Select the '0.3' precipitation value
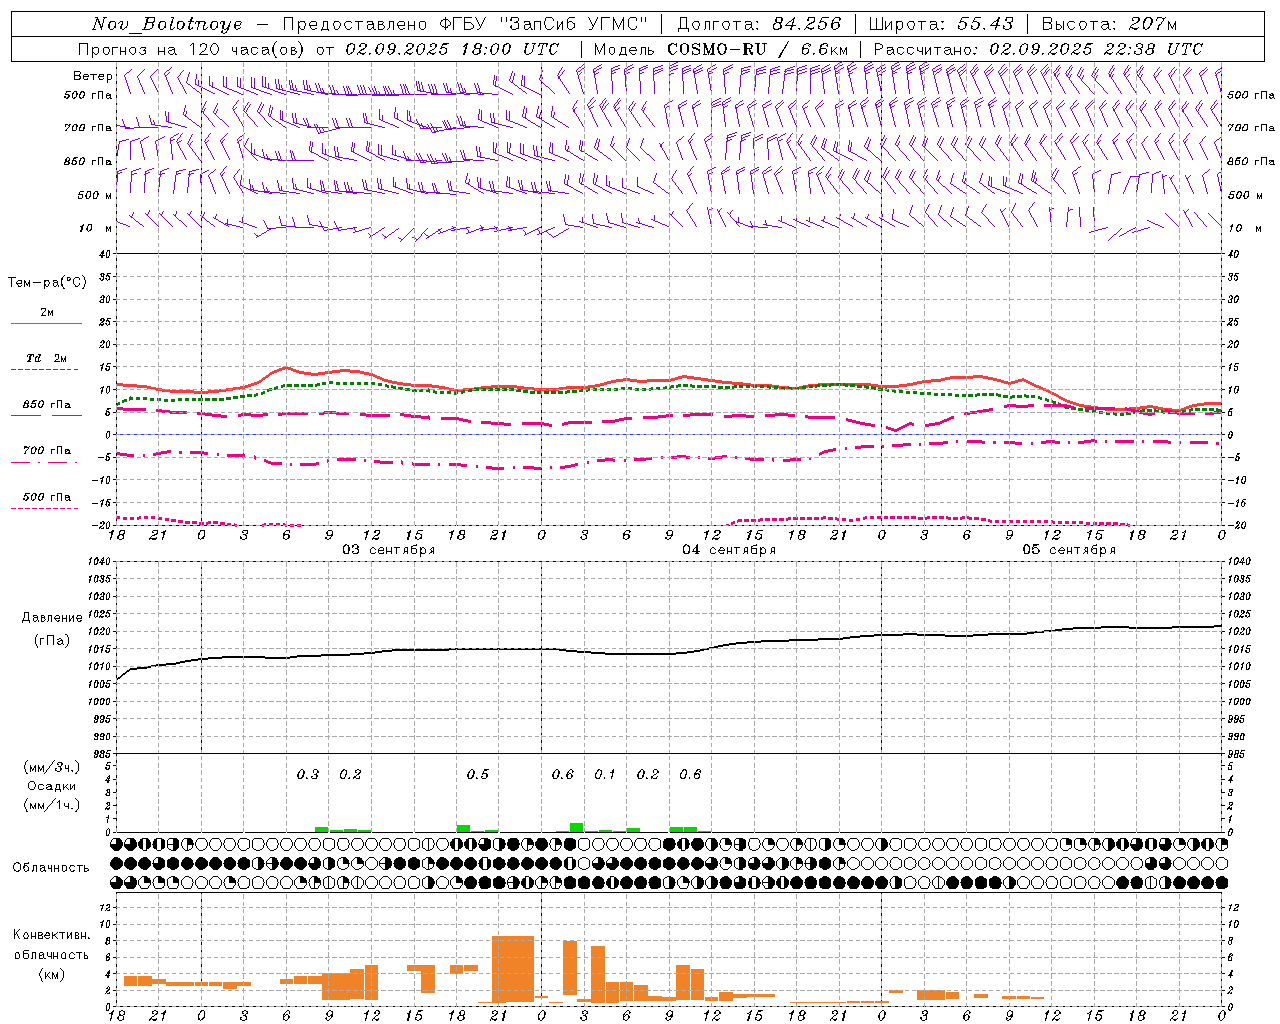The image size is (1280, 1024). 308,774
